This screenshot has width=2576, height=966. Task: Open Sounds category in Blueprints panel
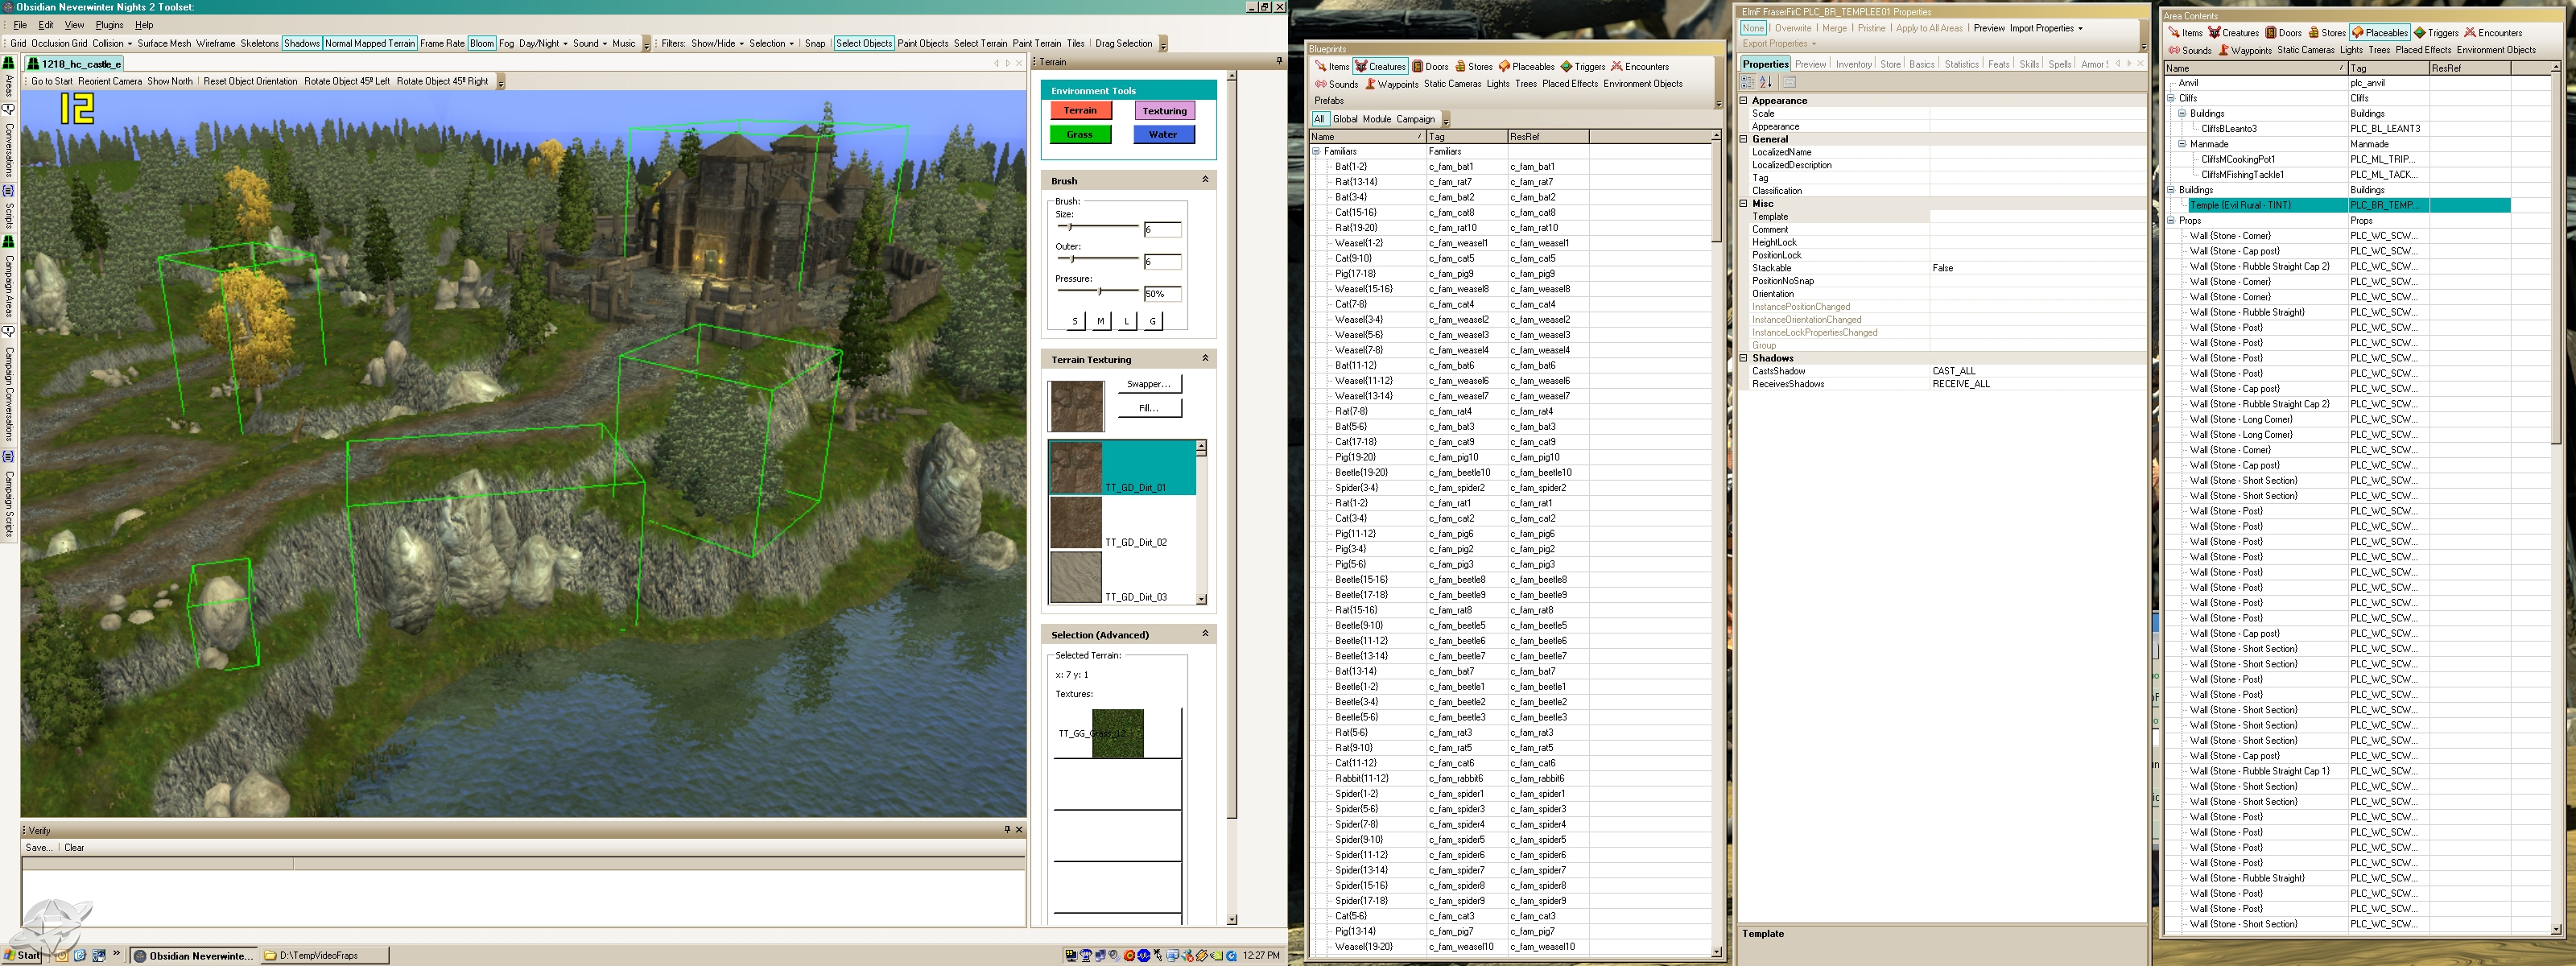tap(1336, 84)
